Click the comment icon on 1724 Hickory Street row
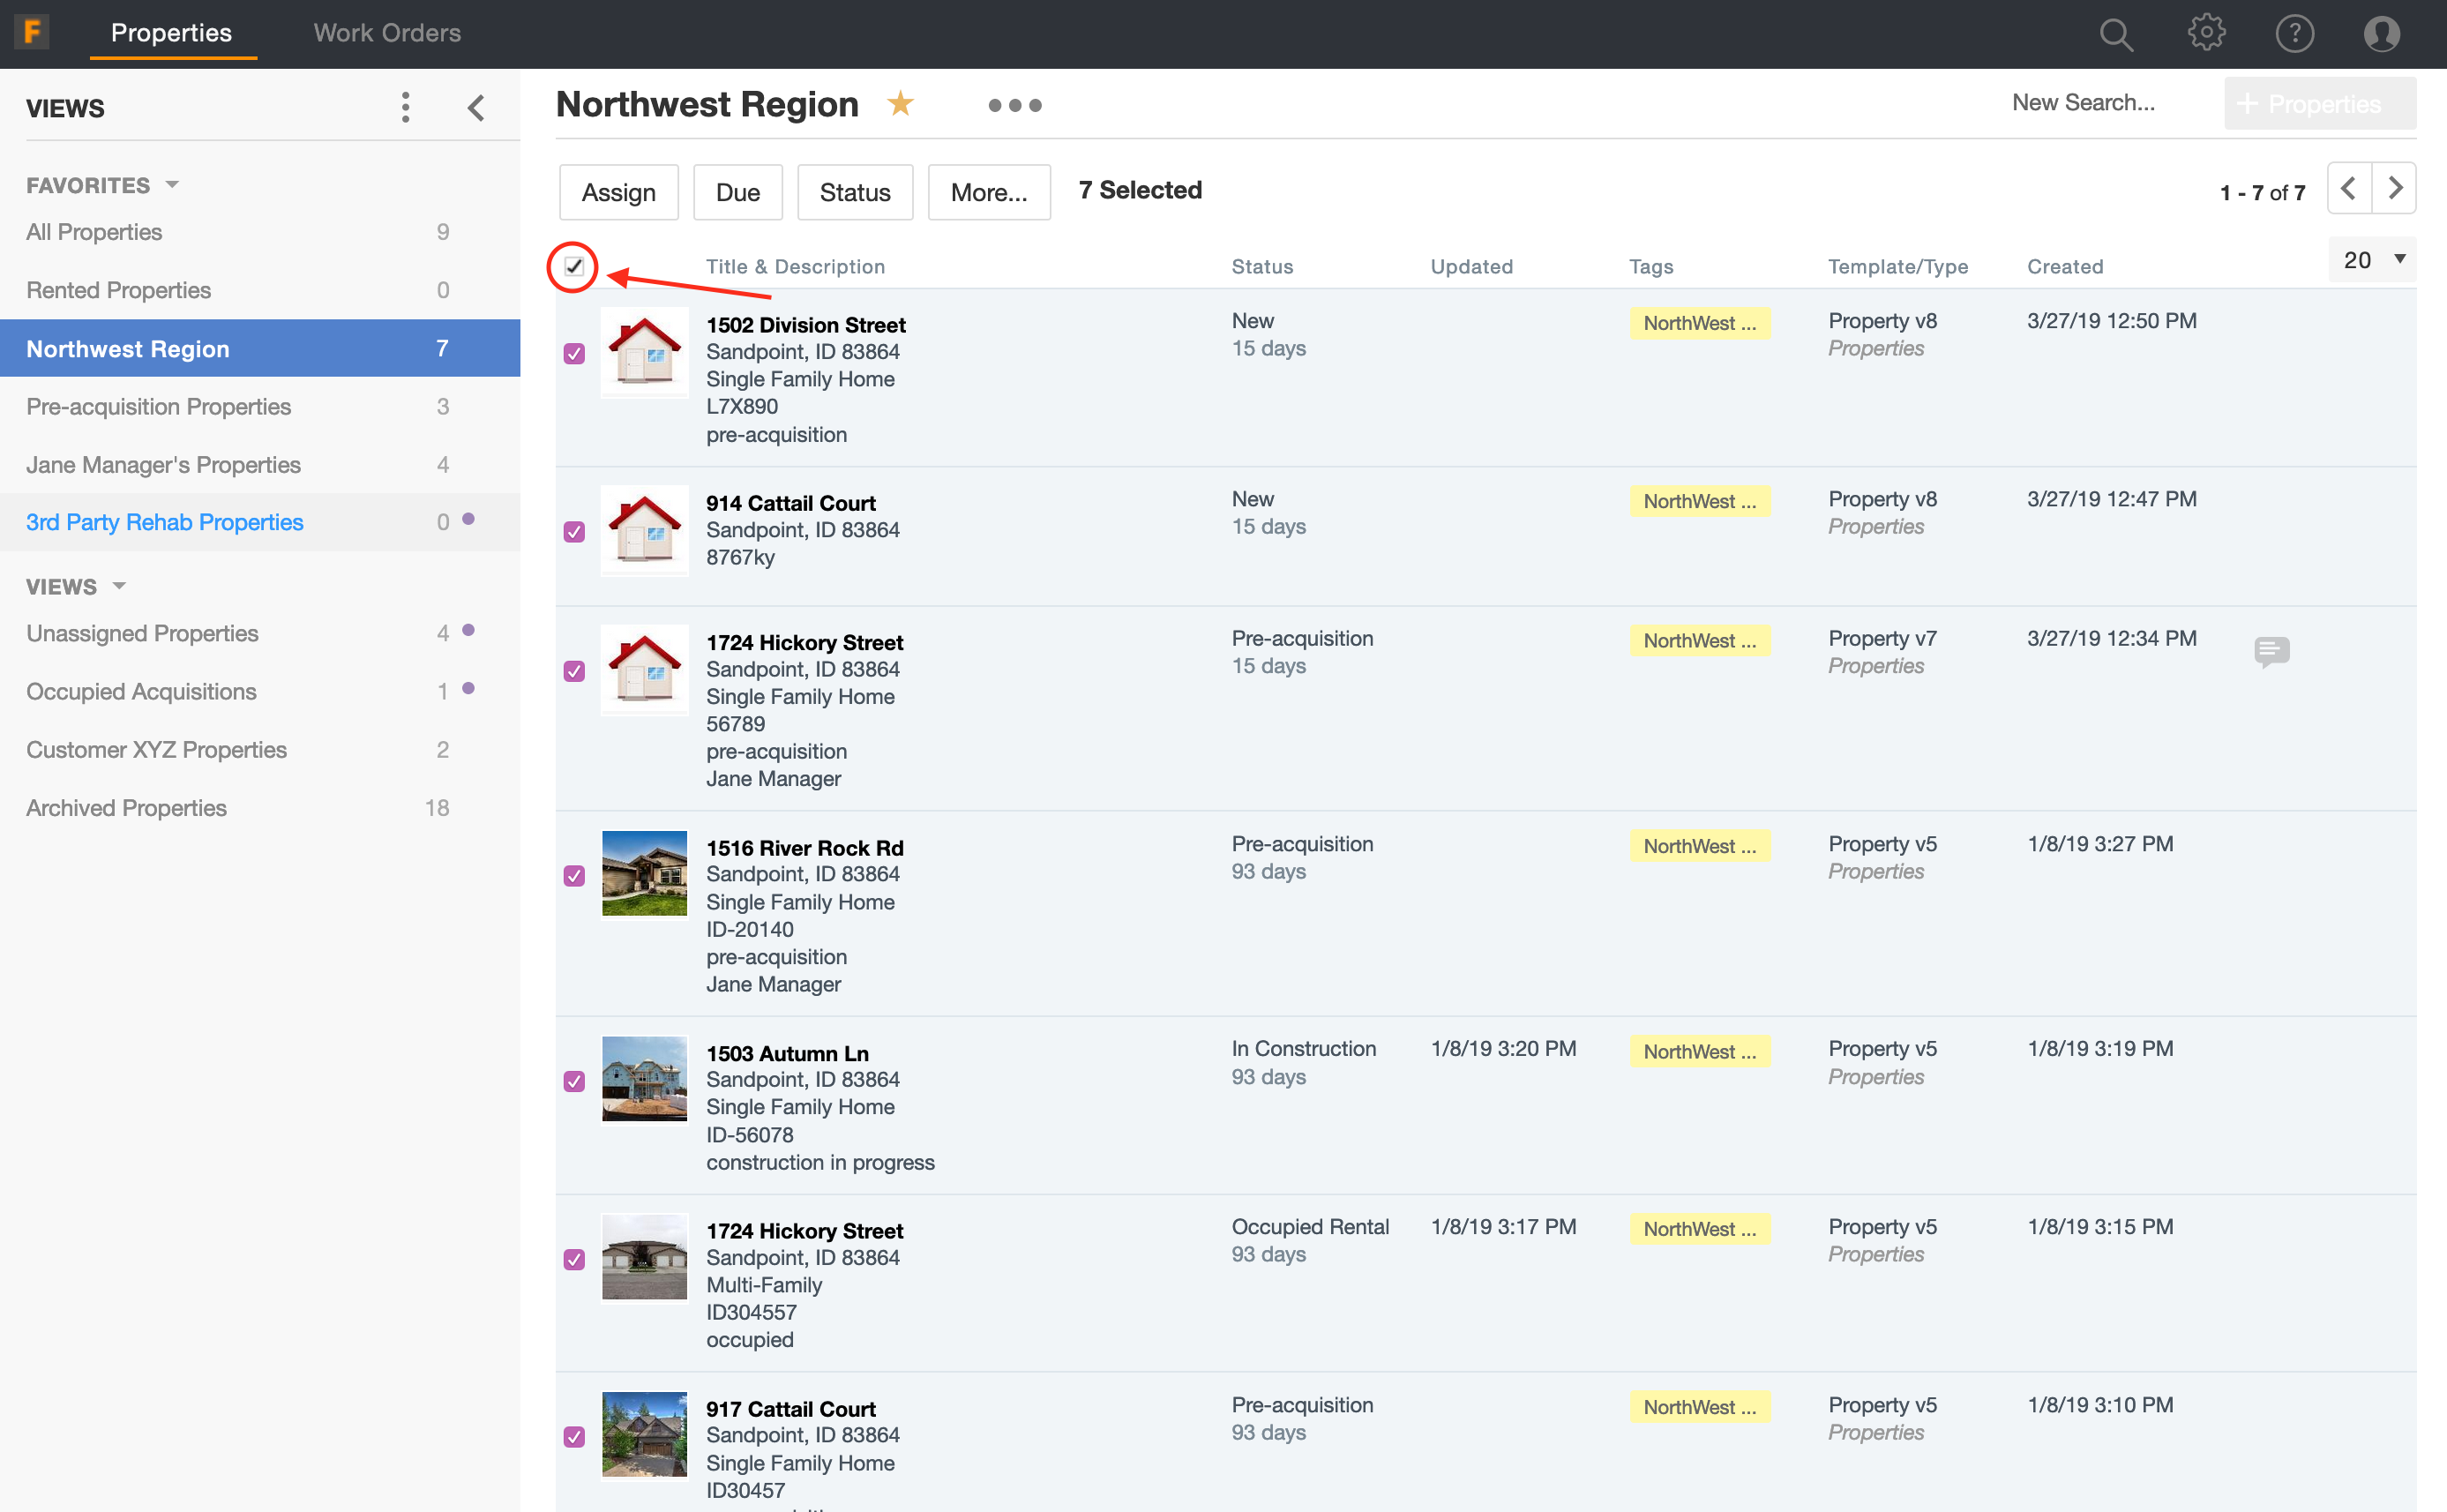 2271,652
